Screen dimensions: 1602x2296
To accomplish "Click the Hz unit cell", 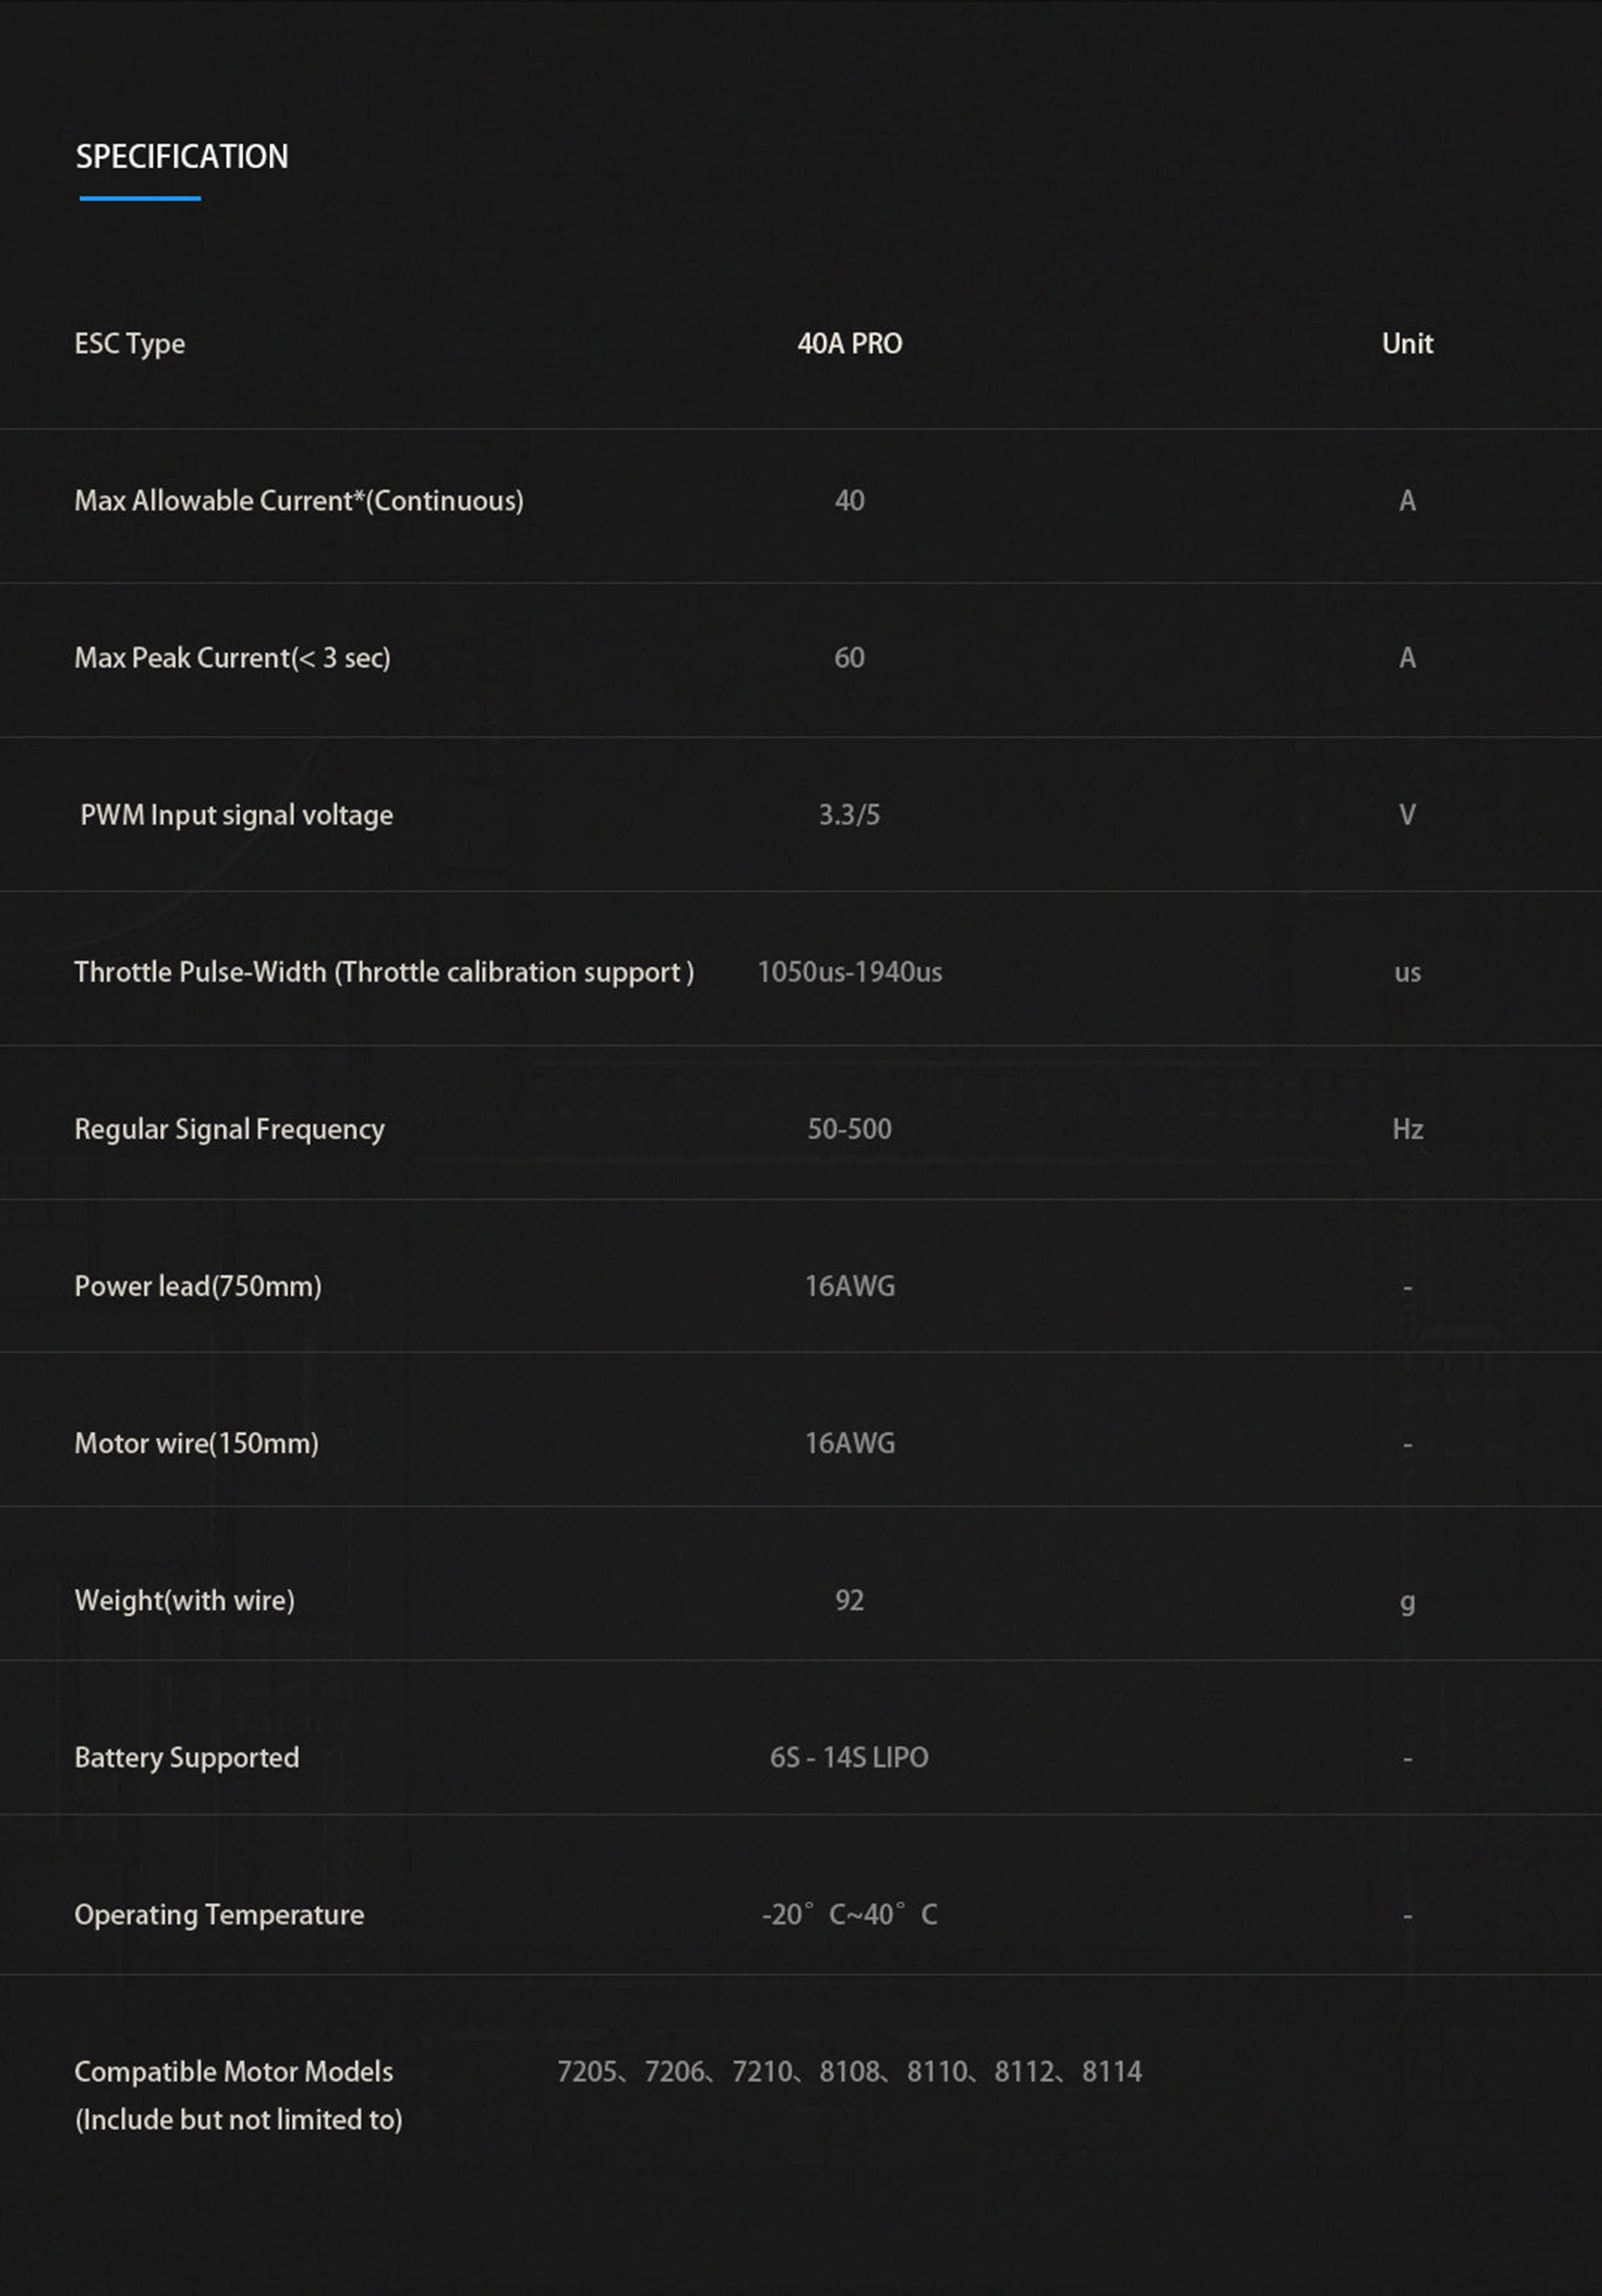I will pyautogui.click(x=1406, y=1129).
